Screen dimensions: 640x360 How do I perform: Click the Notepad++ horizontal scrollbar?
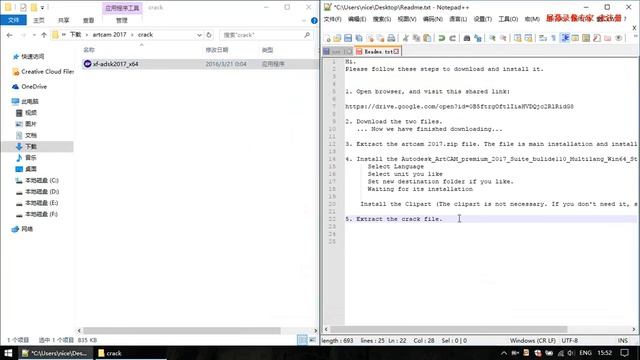pyautogui.click(x=449, y=329)
